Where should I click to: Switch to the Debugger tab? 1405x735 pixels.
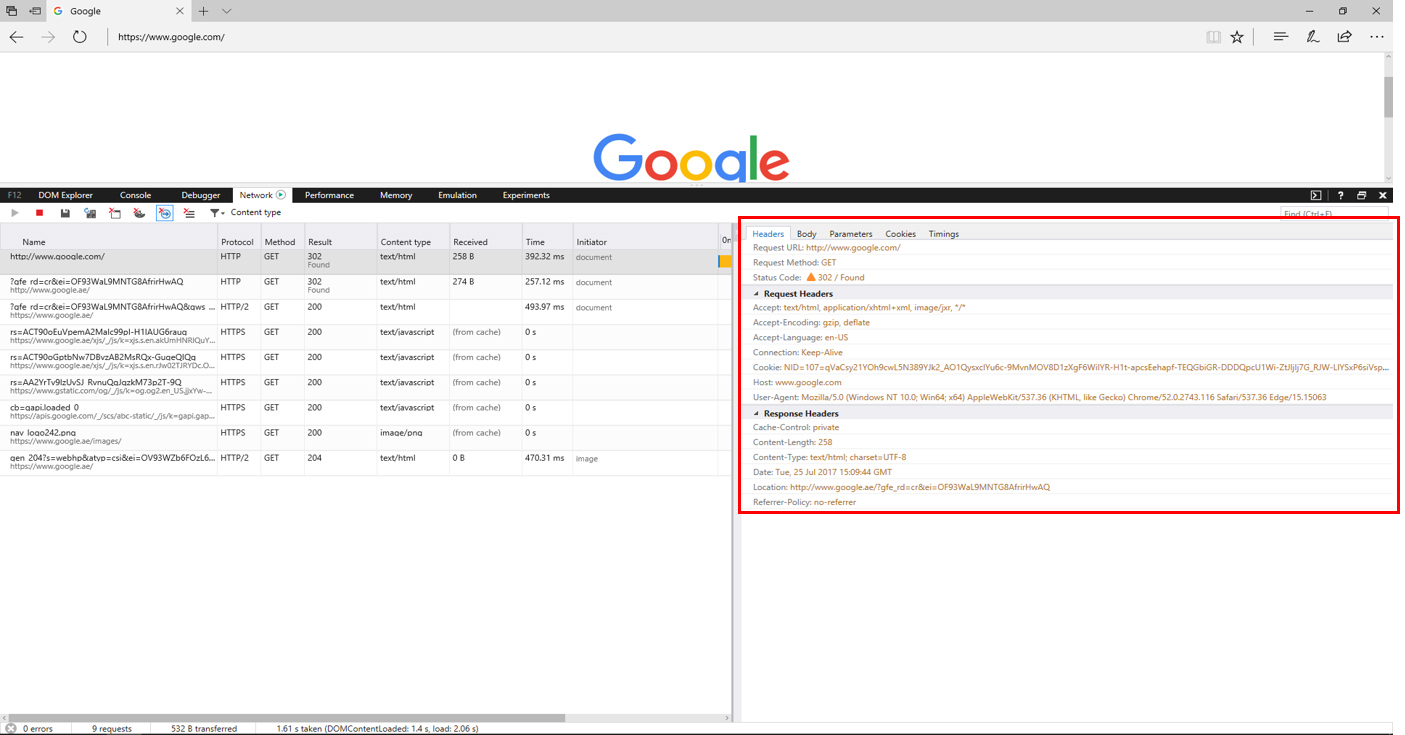(x=201, y=195)
